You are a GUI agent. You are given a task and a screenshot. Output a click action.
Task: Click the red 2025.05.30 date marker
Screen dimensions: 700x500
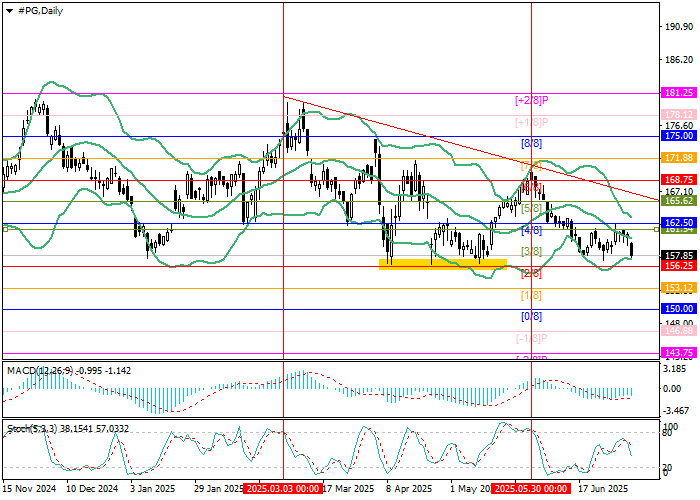(x=530, y=489)
